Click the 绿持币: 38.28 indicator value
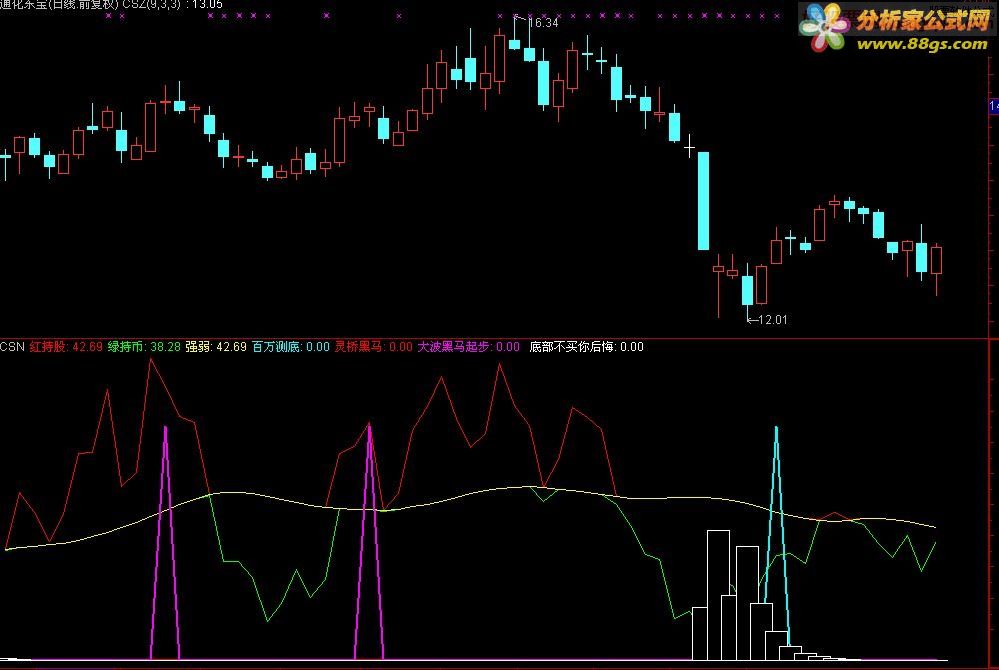This screenshot has width=999, height=670. pos(144,347)
